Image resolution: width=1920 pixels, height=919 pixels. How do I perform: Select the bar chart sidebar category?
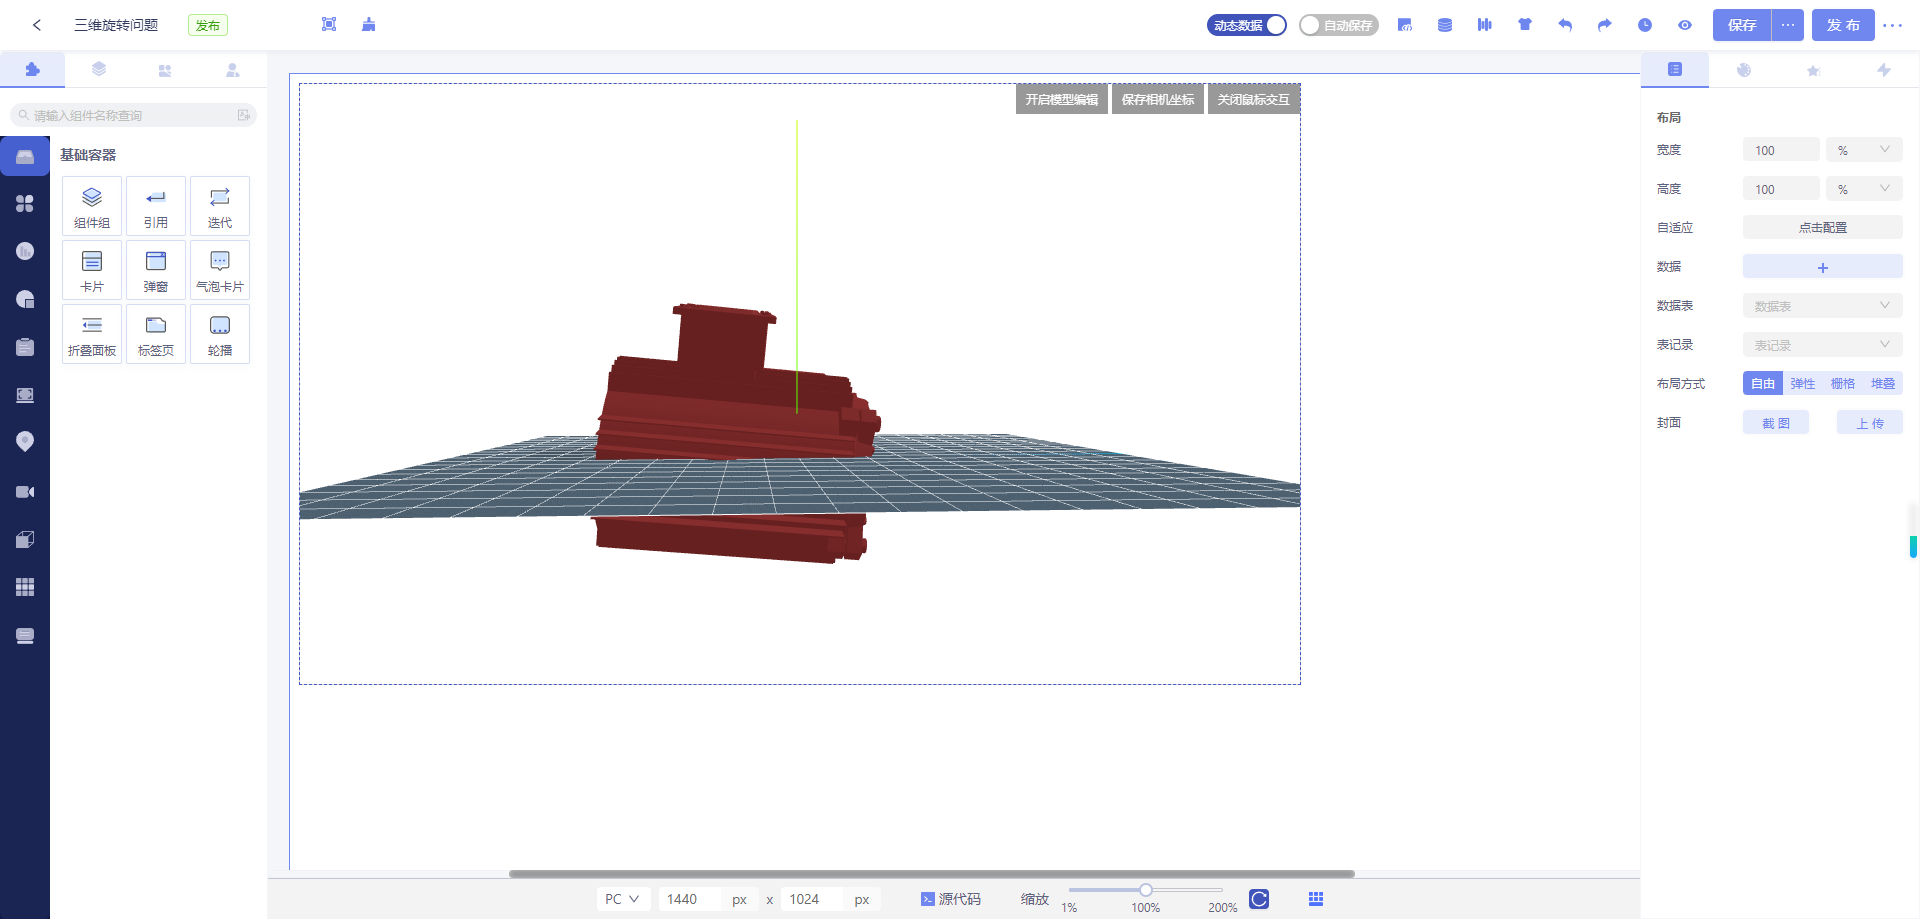pyautogui.click(x=25, y=251)
